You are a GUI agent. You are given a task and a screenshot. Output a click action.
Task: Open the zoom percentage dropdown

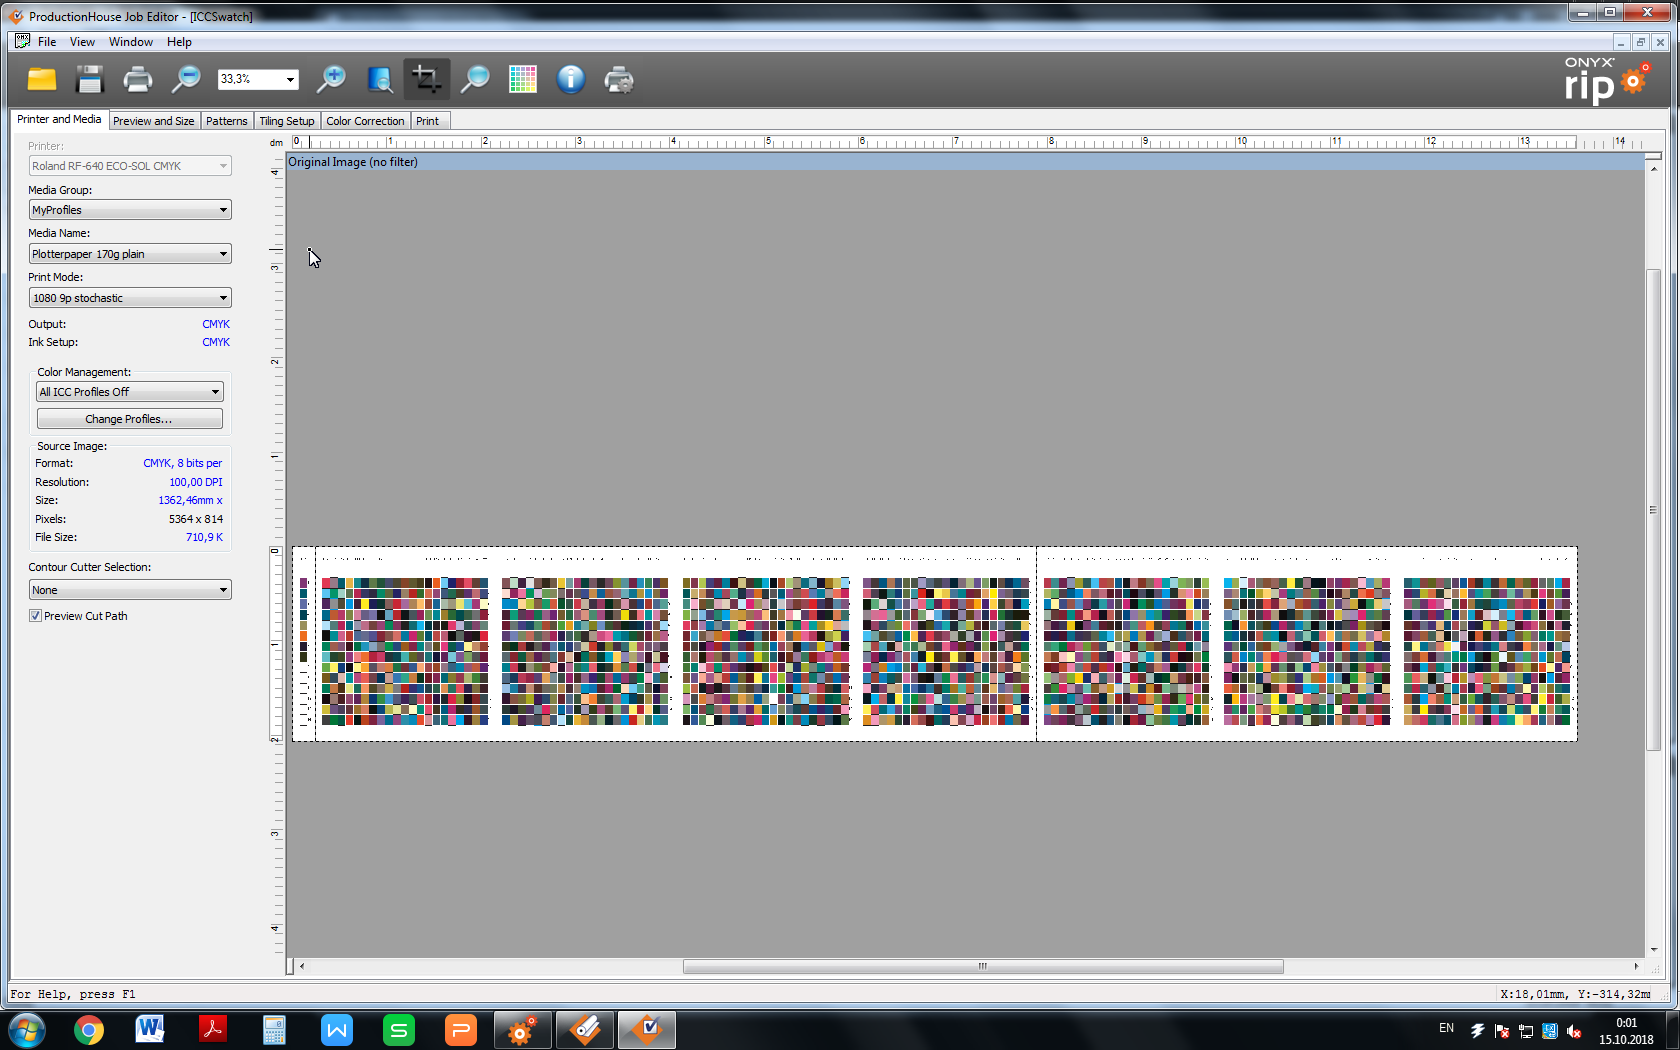(x=290, y=79)
